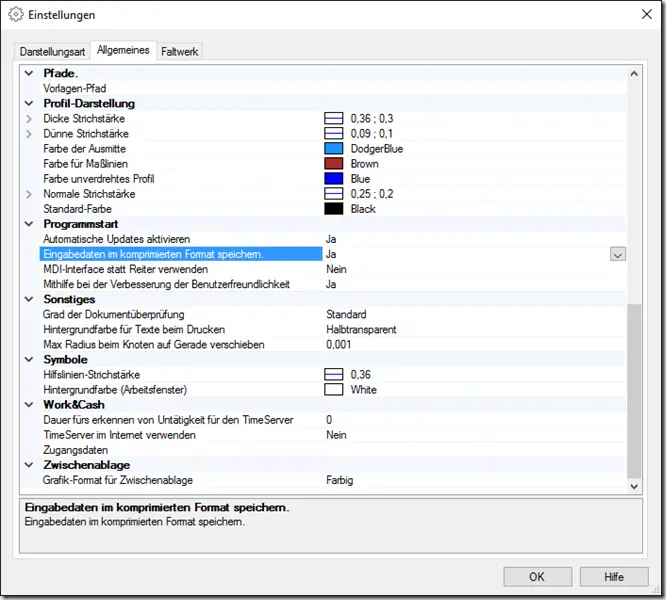
Task: Select the Farbe unverdrehtes Profil label
Action: 99,179
